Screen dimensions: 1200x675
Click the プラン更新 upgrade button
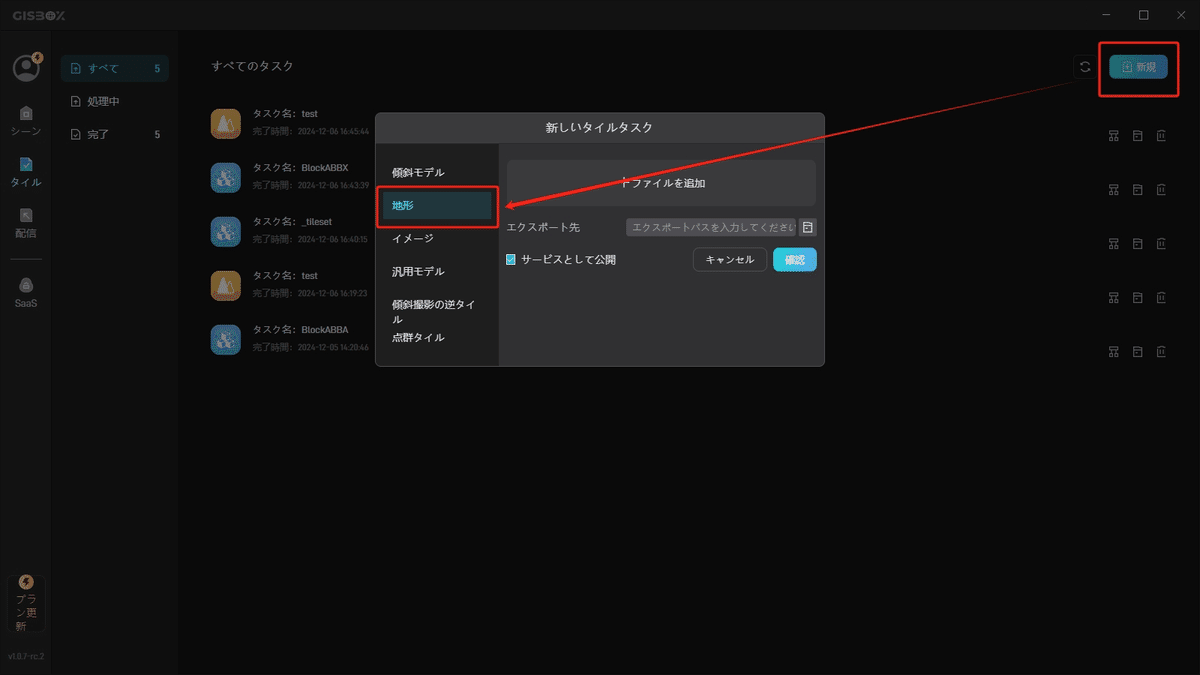coord(26,603)
